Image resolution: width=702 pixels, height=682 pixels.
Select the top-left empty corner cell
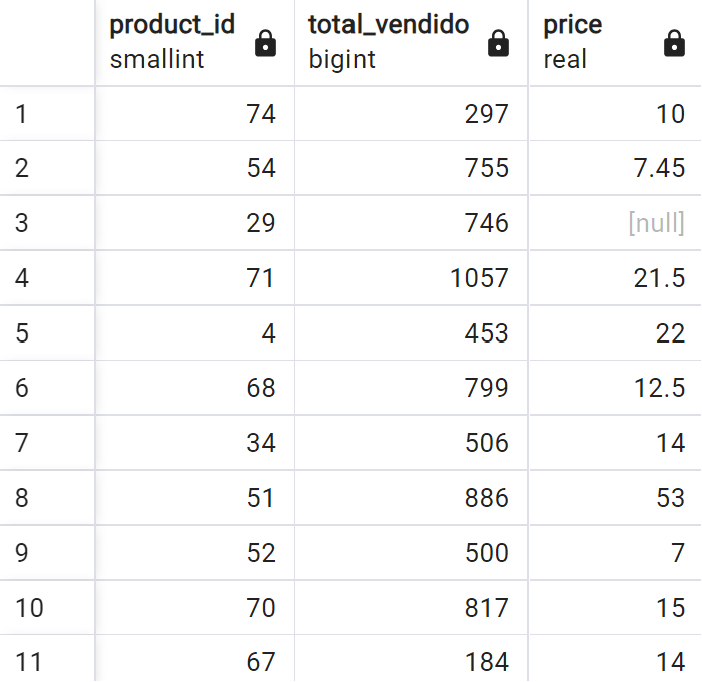click(x=47, y=43)
